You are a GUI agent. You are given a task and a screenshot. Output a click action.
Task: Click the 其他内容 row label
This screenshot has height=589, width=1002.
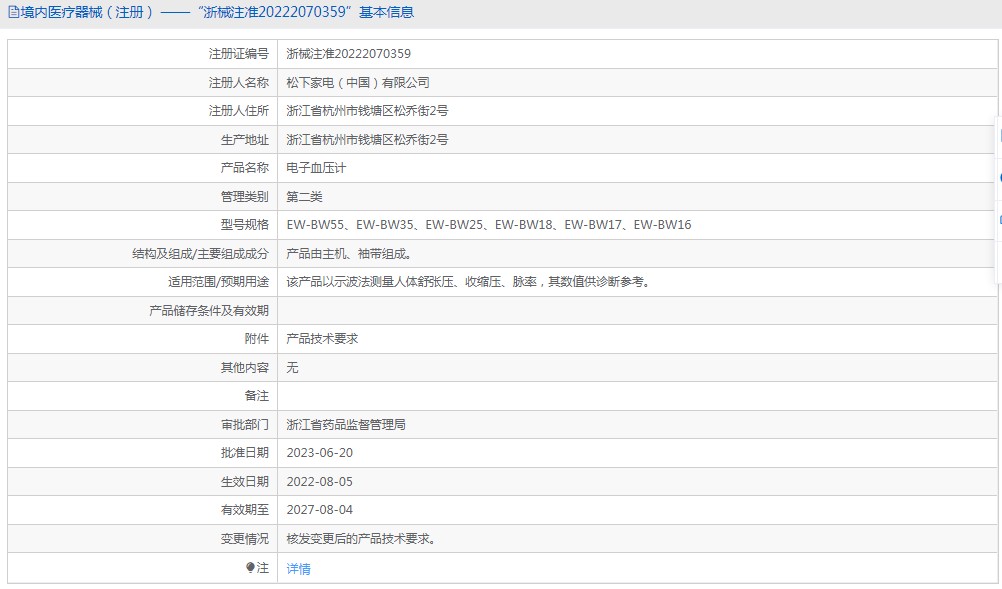(245, 367)
